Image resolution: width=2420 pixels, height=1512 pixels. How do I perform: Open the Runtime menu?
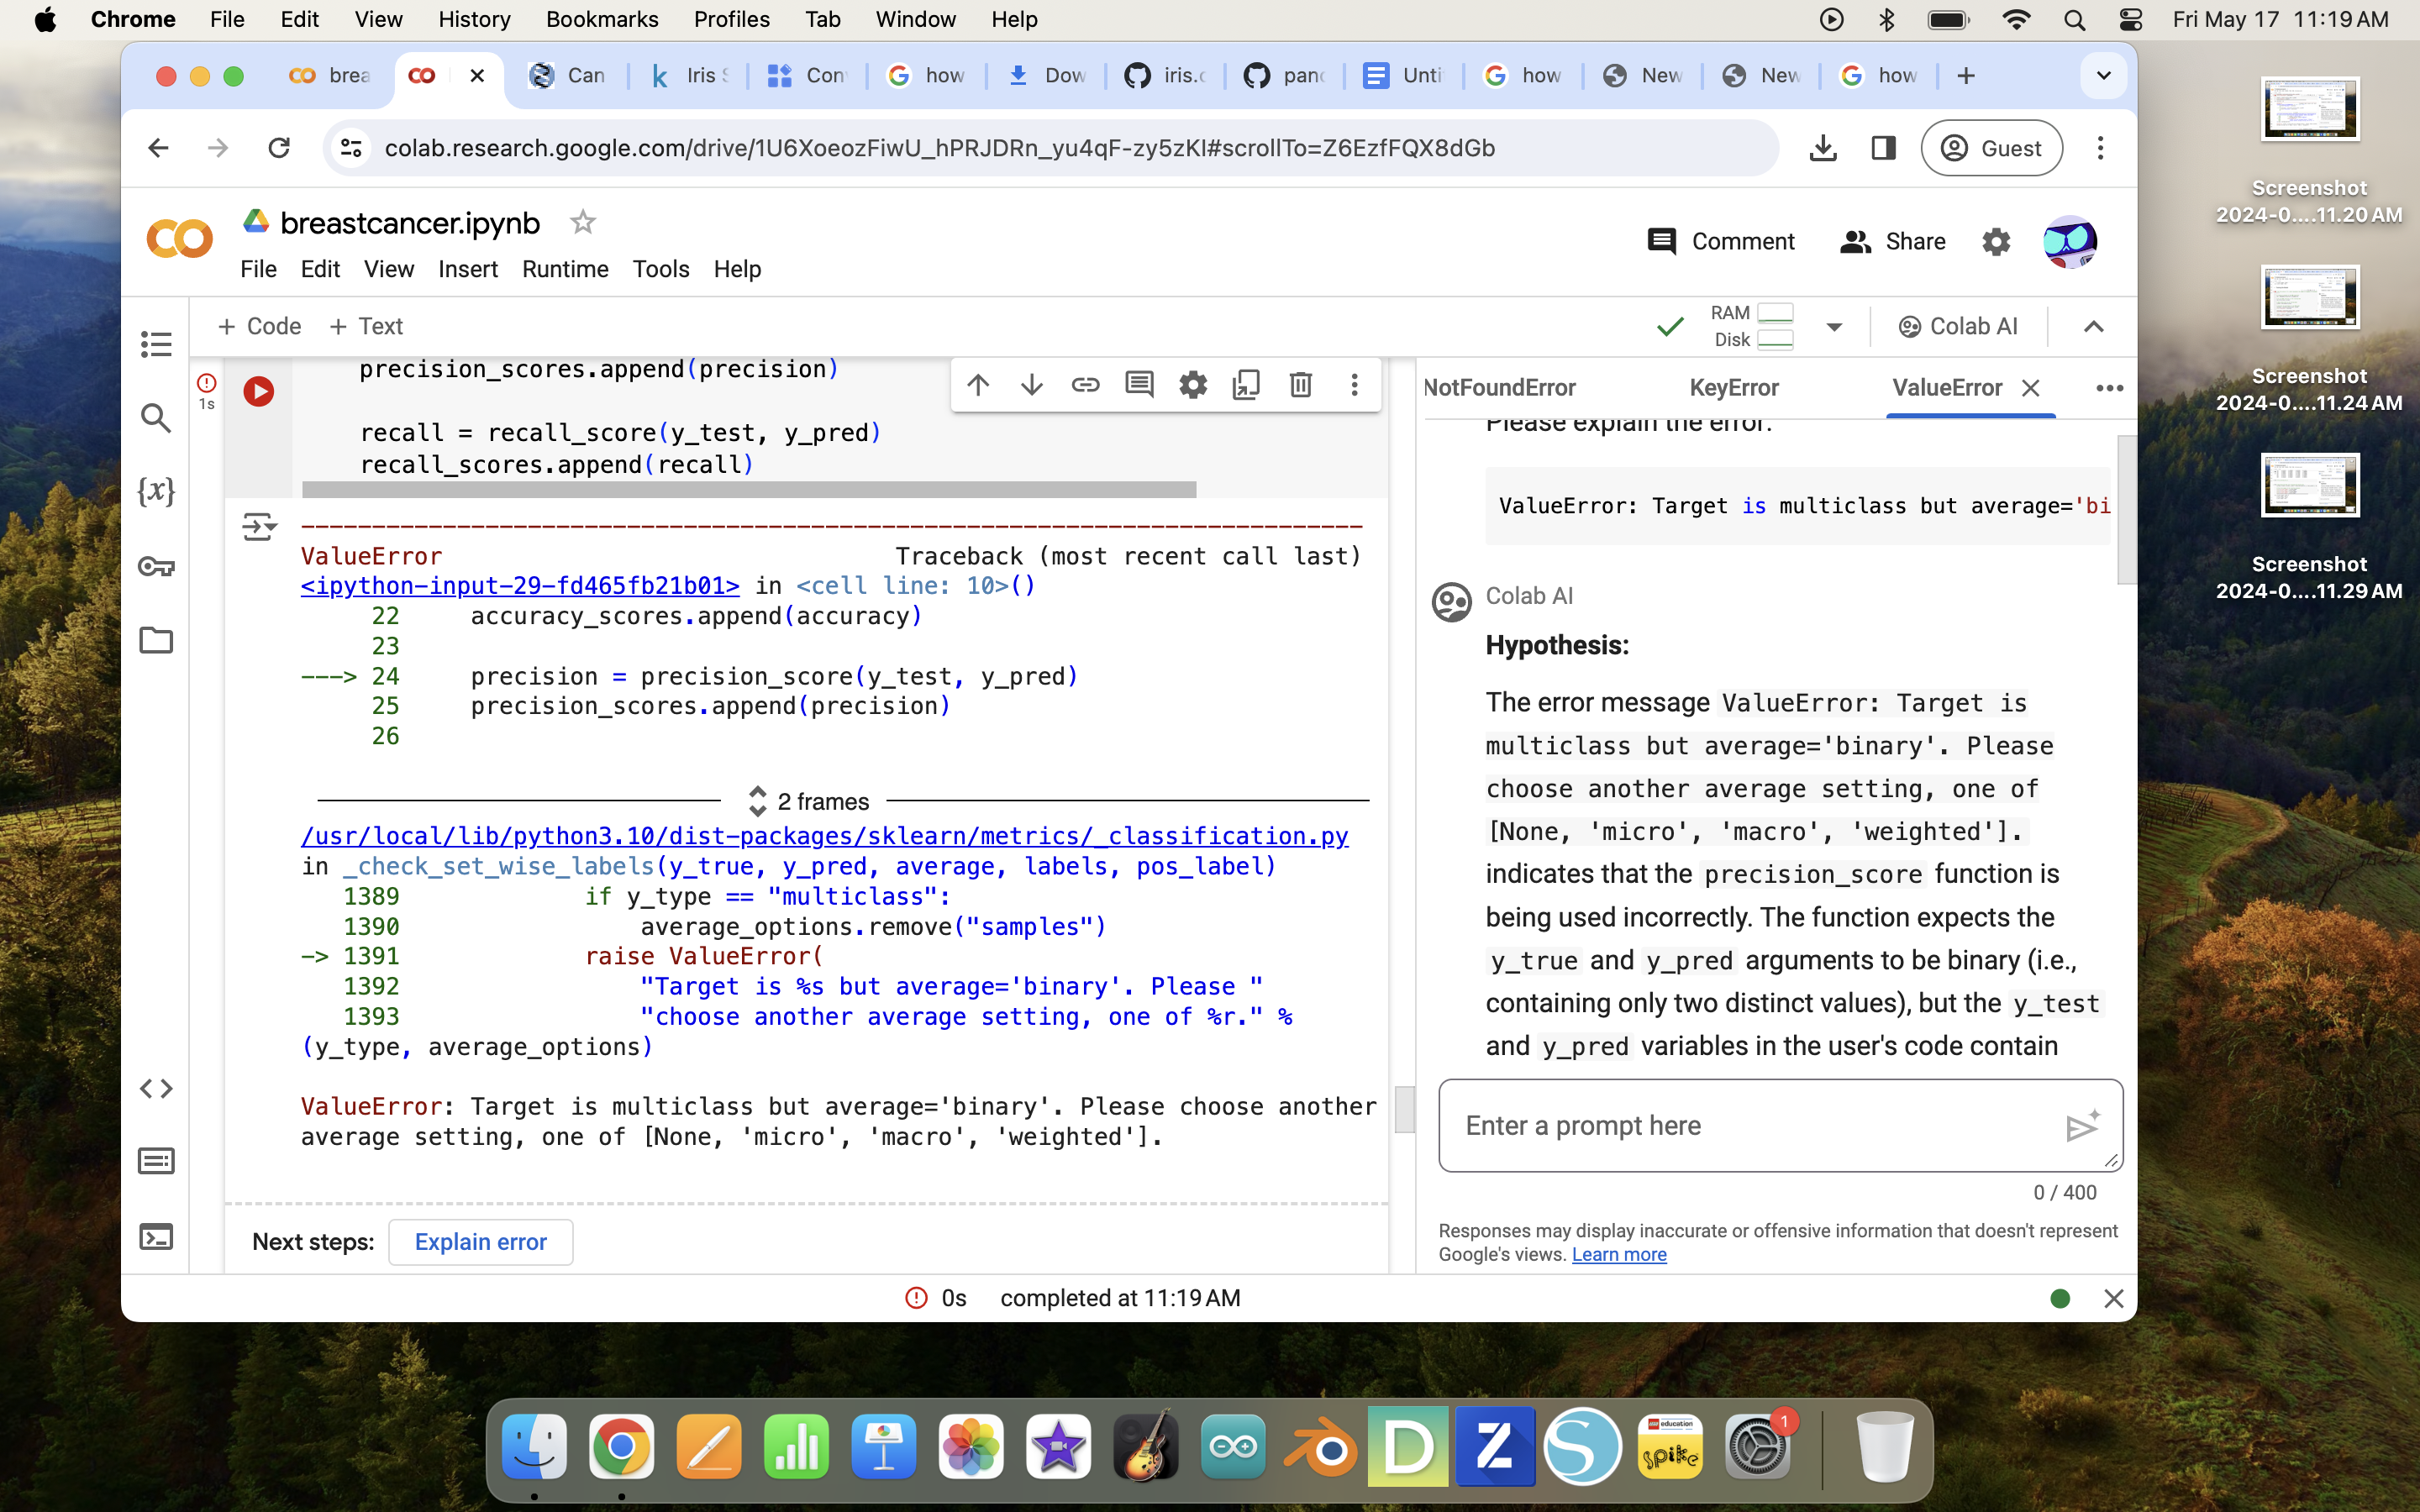pos(565,269)
